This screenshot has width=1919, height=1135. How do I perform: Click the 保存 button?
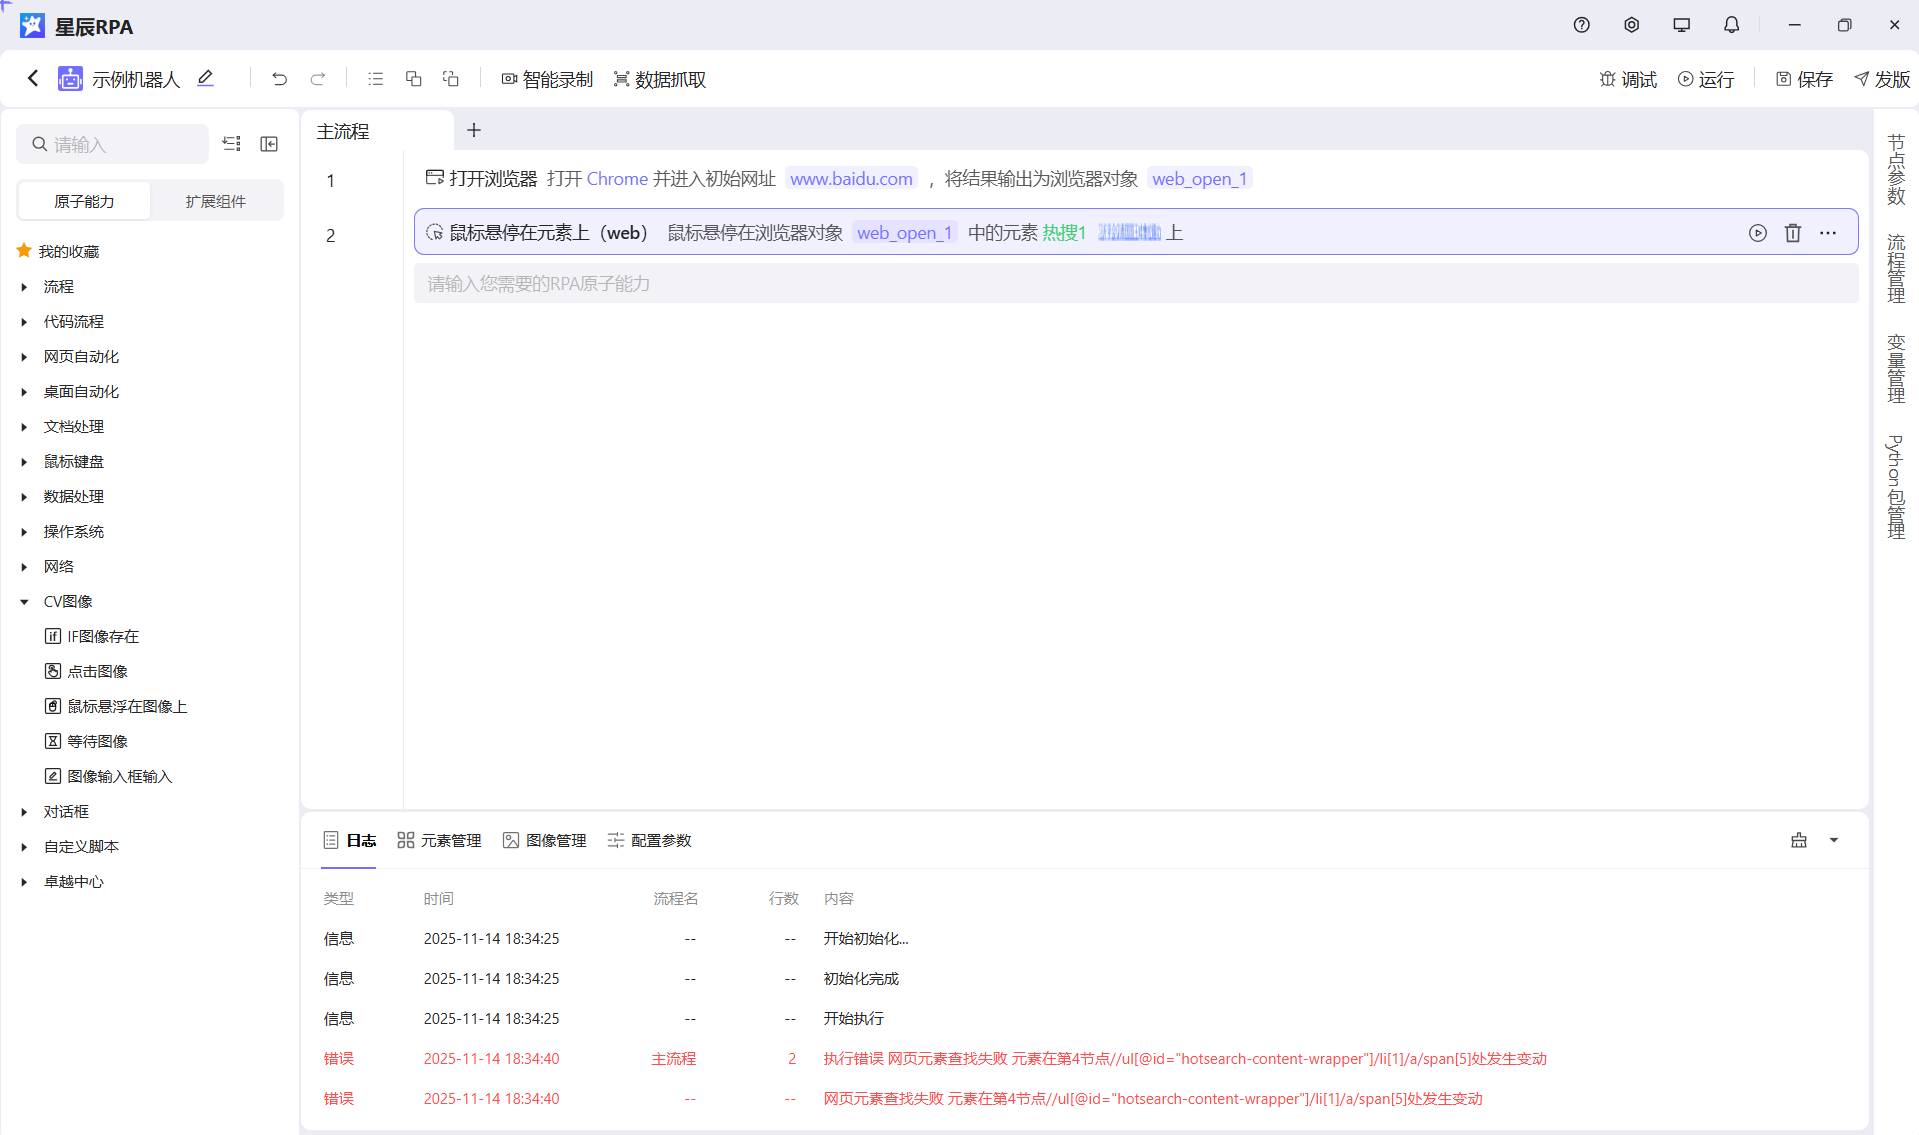pos(1804,79)
